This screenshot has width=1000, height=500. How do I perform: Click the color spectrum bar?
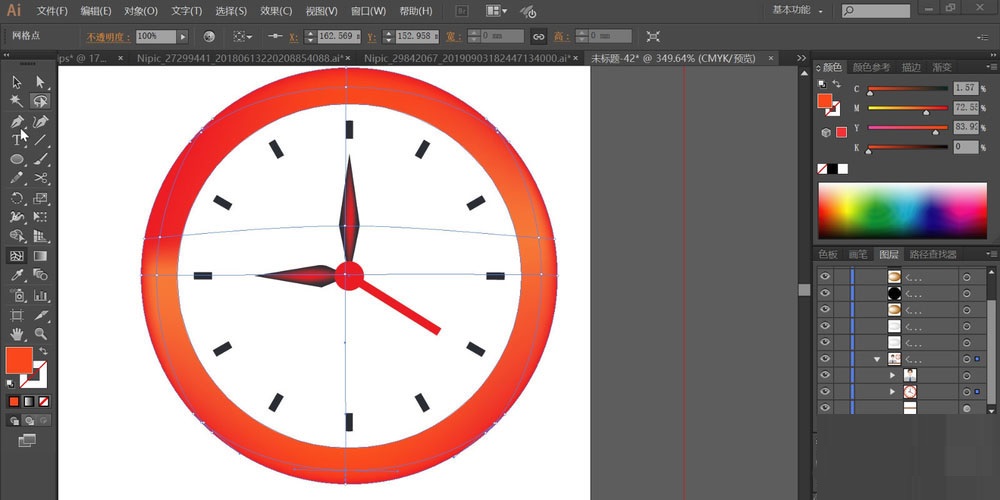[x=901, y=210]
